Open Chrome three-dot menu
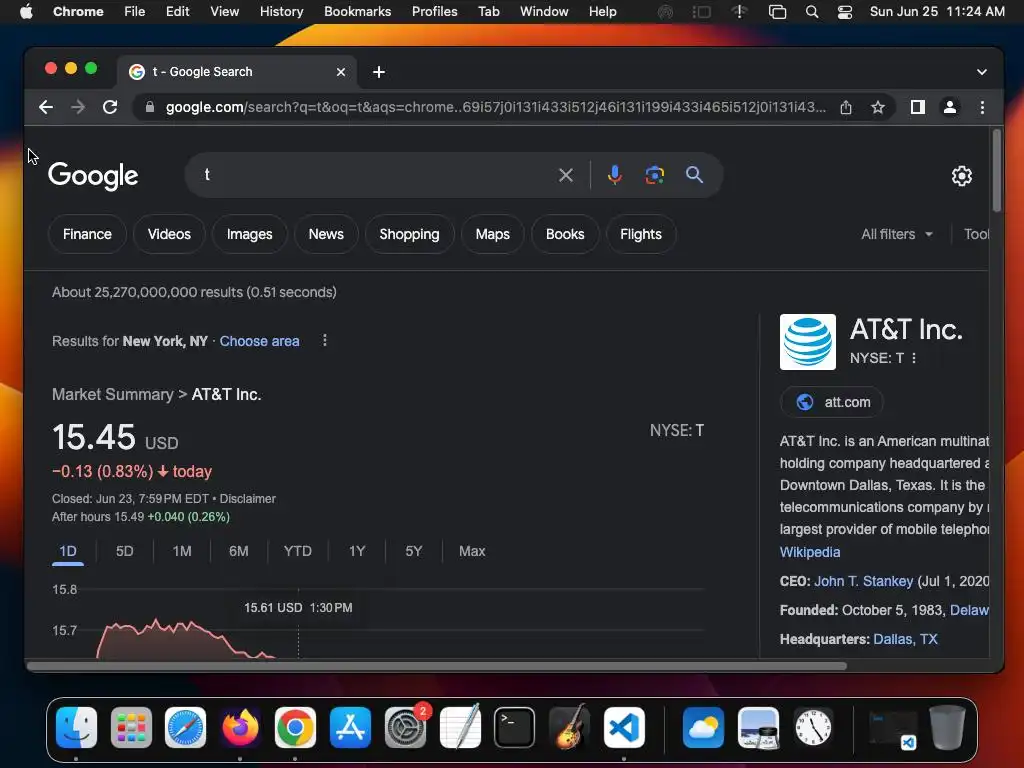This screenshot has height=768, width=1024. [x=982, y=107]
